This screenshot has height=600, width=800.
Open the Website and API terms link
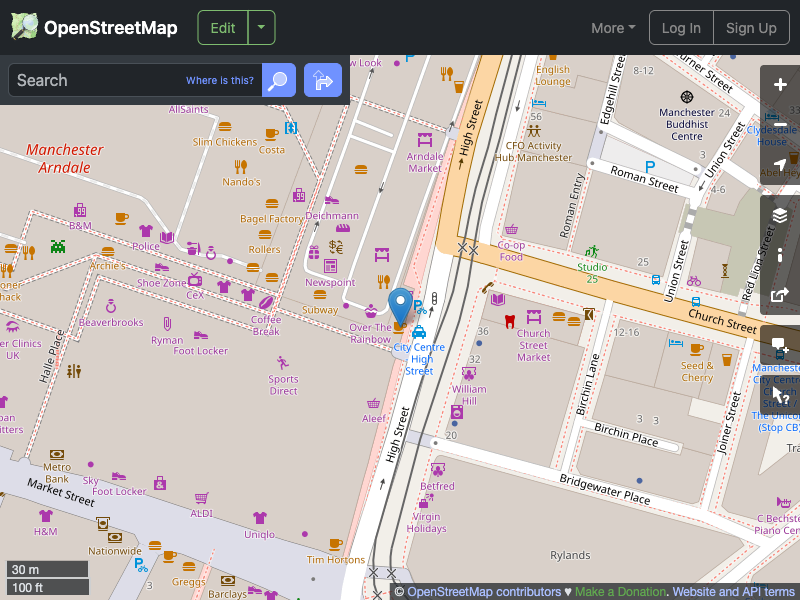point(733,591)
